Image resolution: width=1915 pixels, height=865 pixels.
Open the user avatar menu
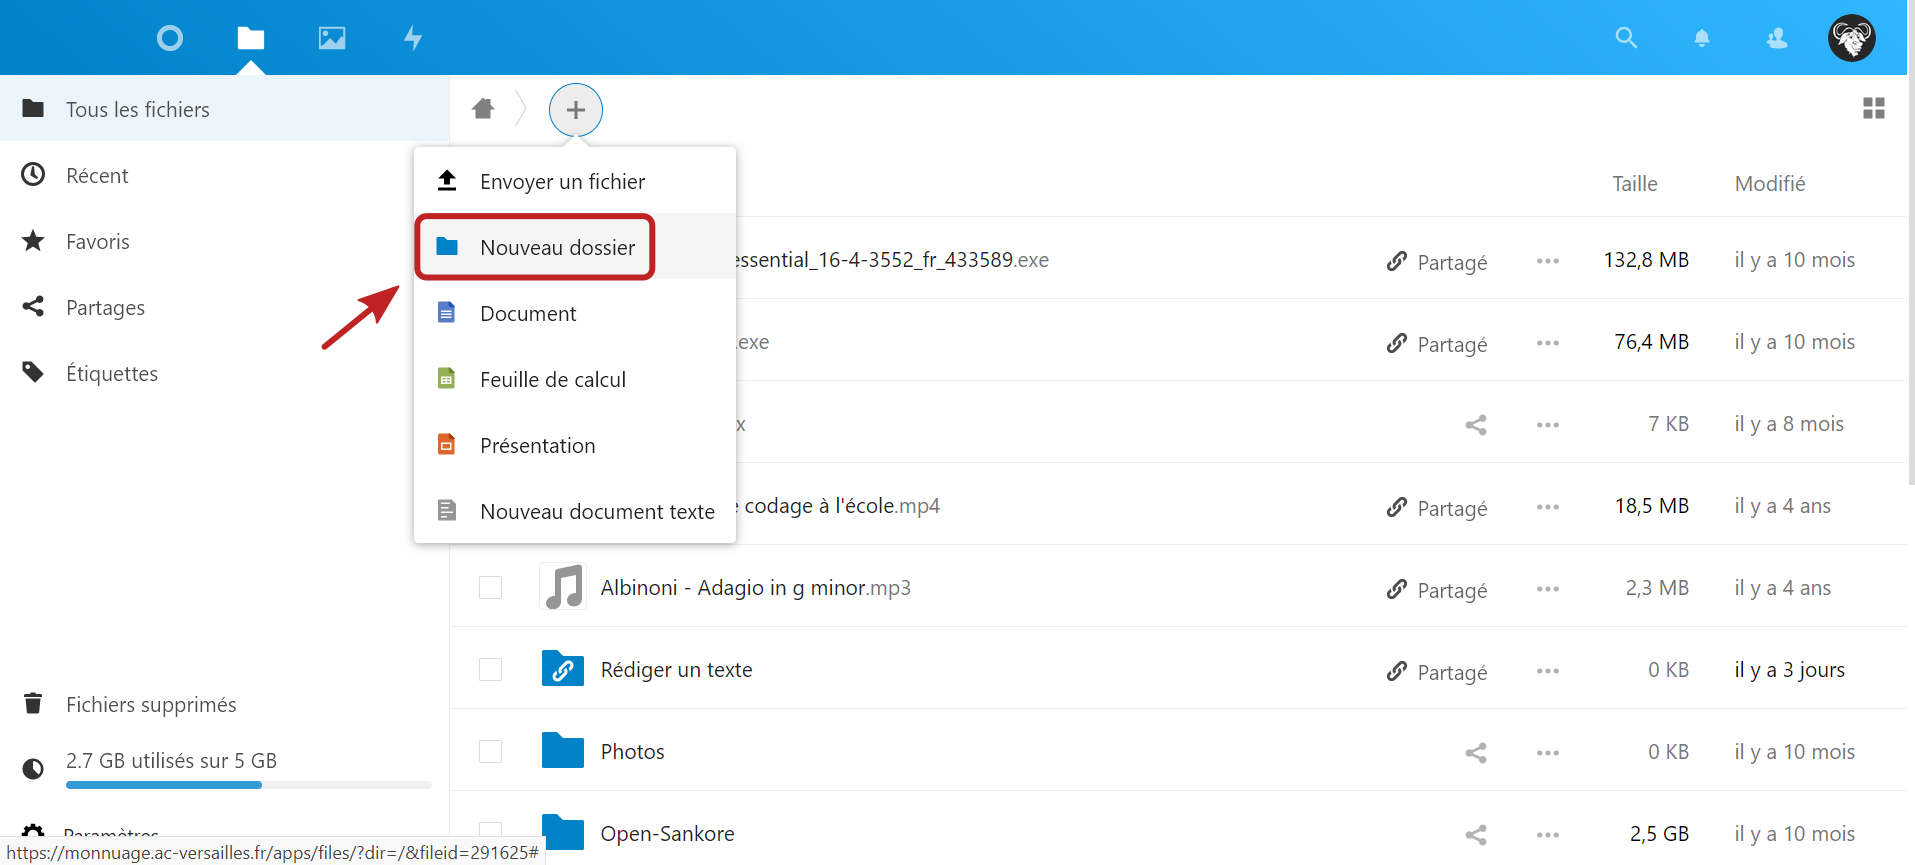click(x=1851, y=38)
